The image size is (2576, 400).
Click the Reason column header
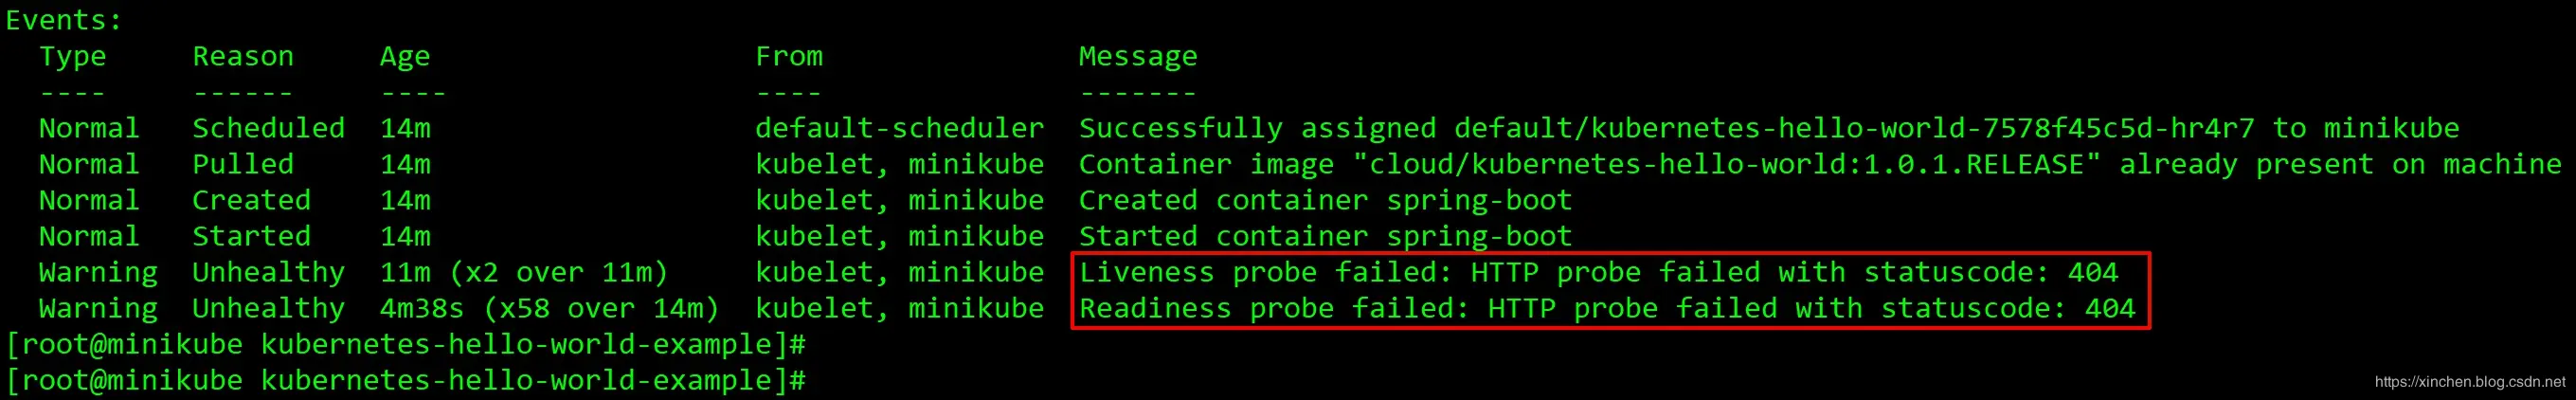click(x=243, y=56)
